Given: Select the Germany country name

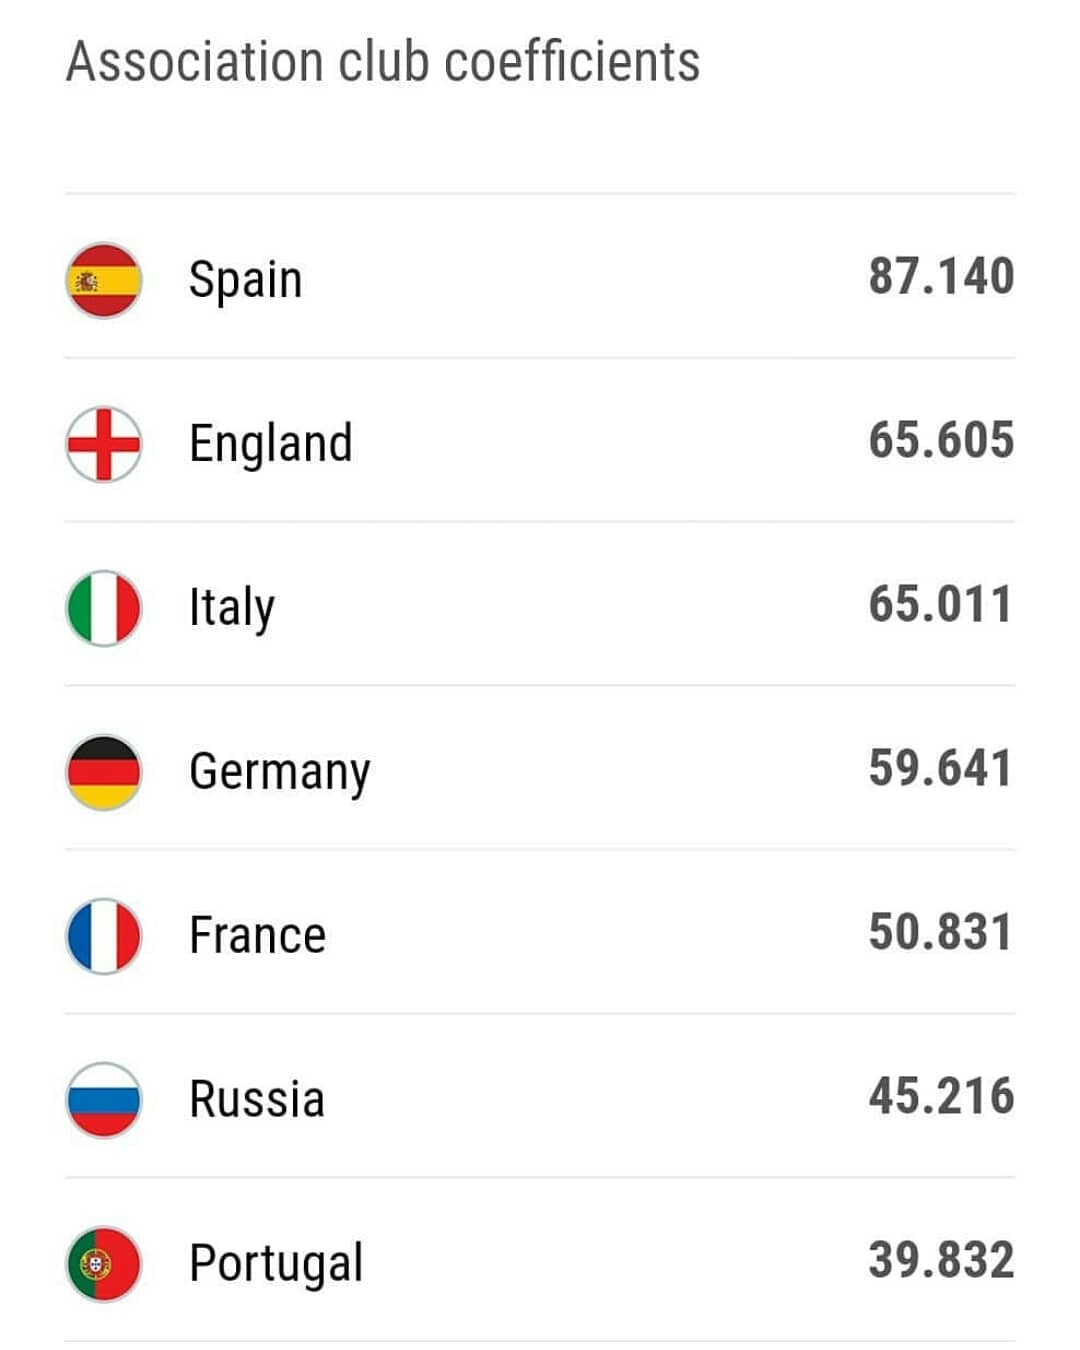Looking at the screenshot, I should pos(280,773).
